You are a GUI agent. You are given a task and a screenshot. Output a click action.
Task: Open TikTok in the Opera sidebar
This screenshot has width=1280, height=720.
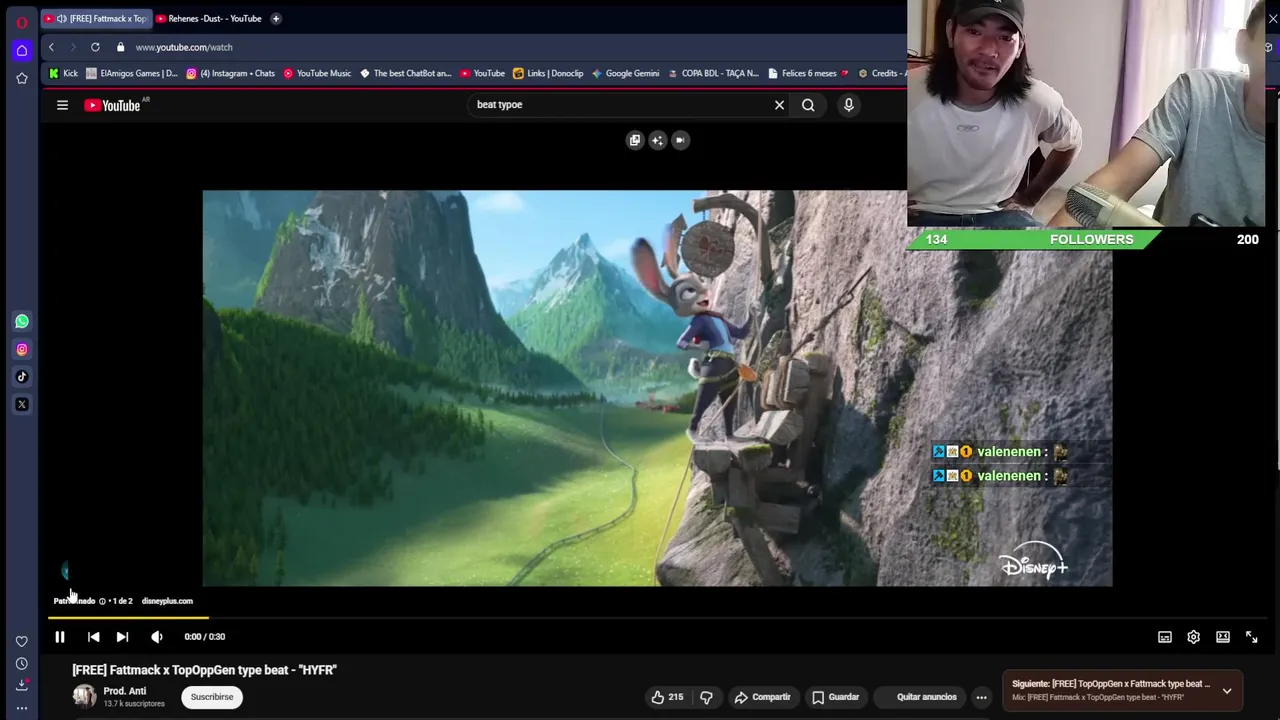point(22,377)
